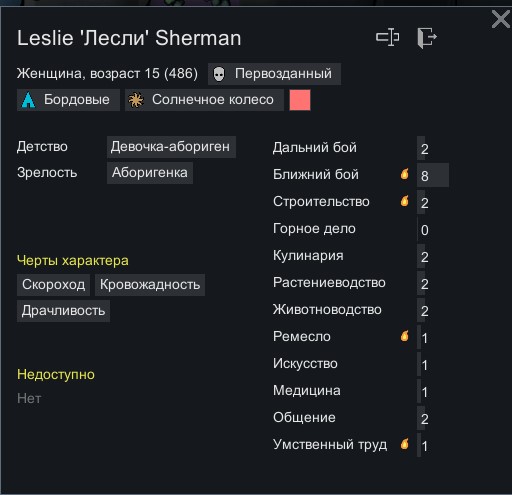Select the Кровожадность trait tag
Viewport: 512px width, 495px height.
point(150,285)
